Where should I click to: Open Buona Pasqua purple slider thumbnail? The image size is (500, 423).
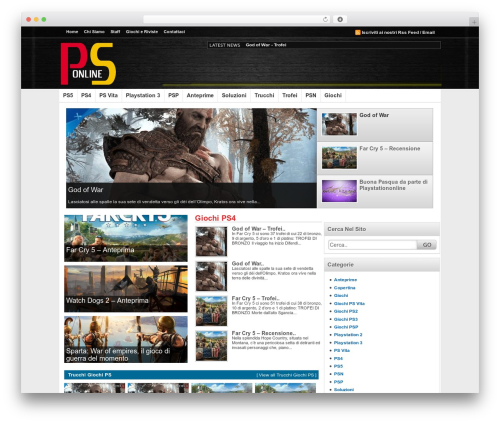click(x=339, y=191)
